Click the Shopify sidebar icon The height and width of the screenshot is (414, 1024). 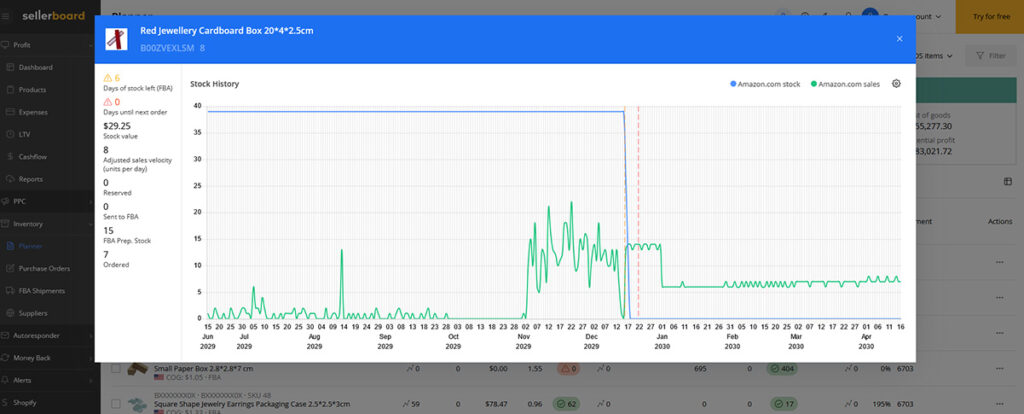(x=6, y=402)
